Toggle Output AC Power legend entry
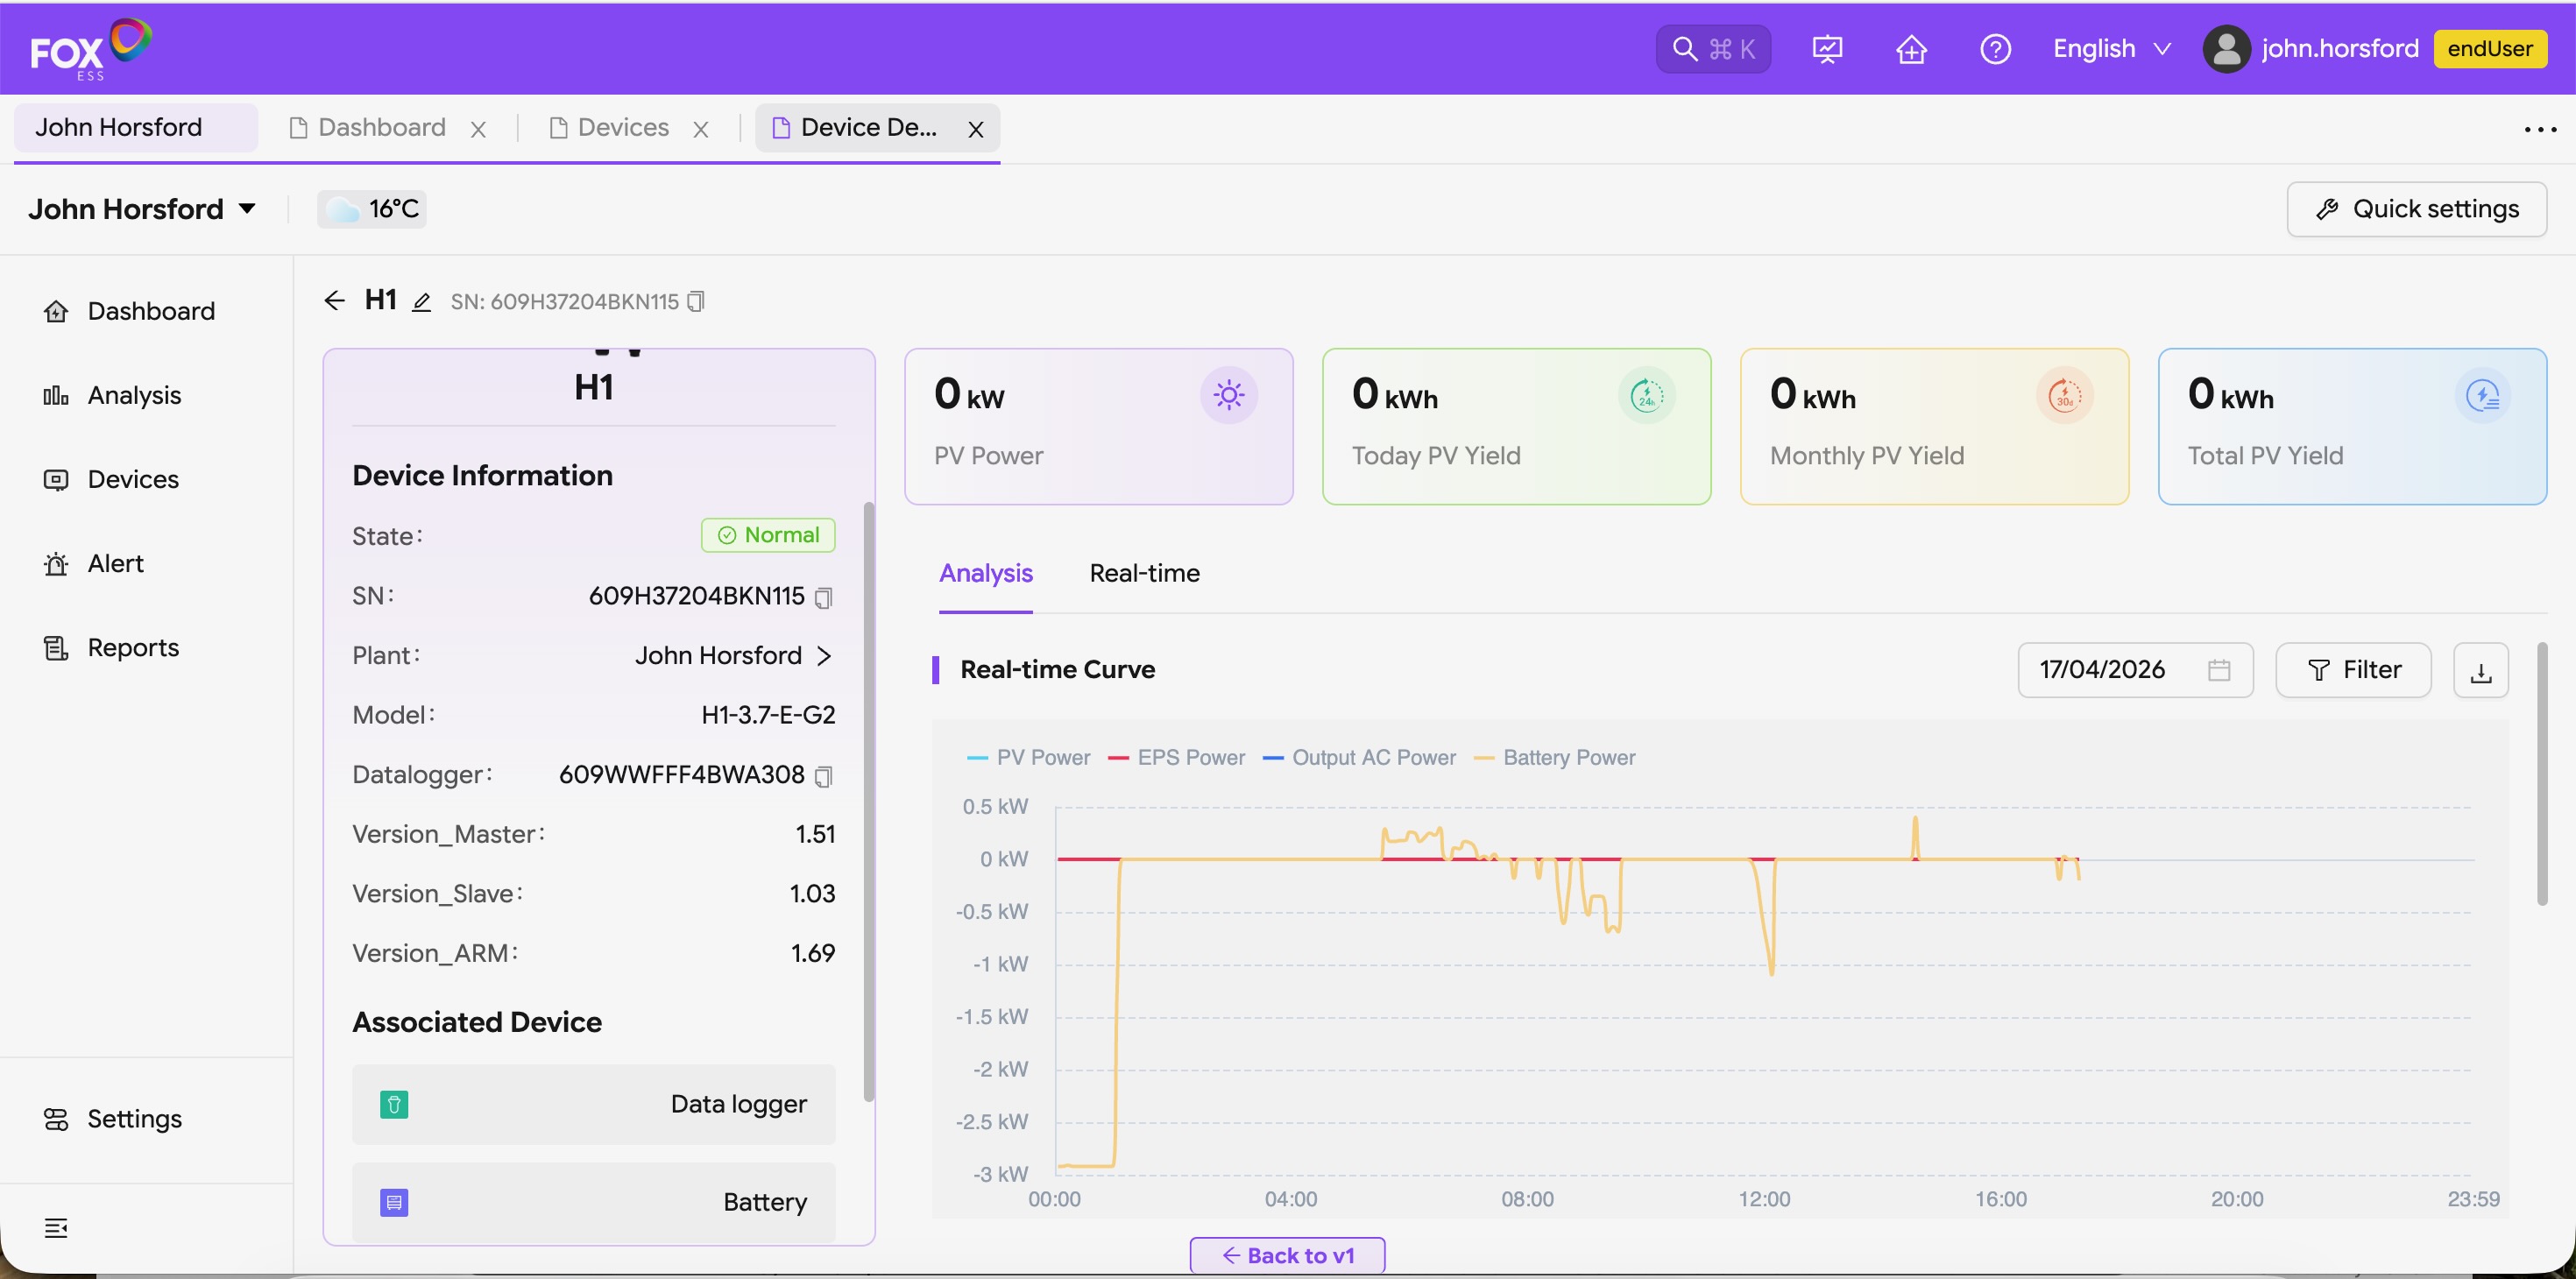Screen dimensions: 2576x1279 (1360, 758)
